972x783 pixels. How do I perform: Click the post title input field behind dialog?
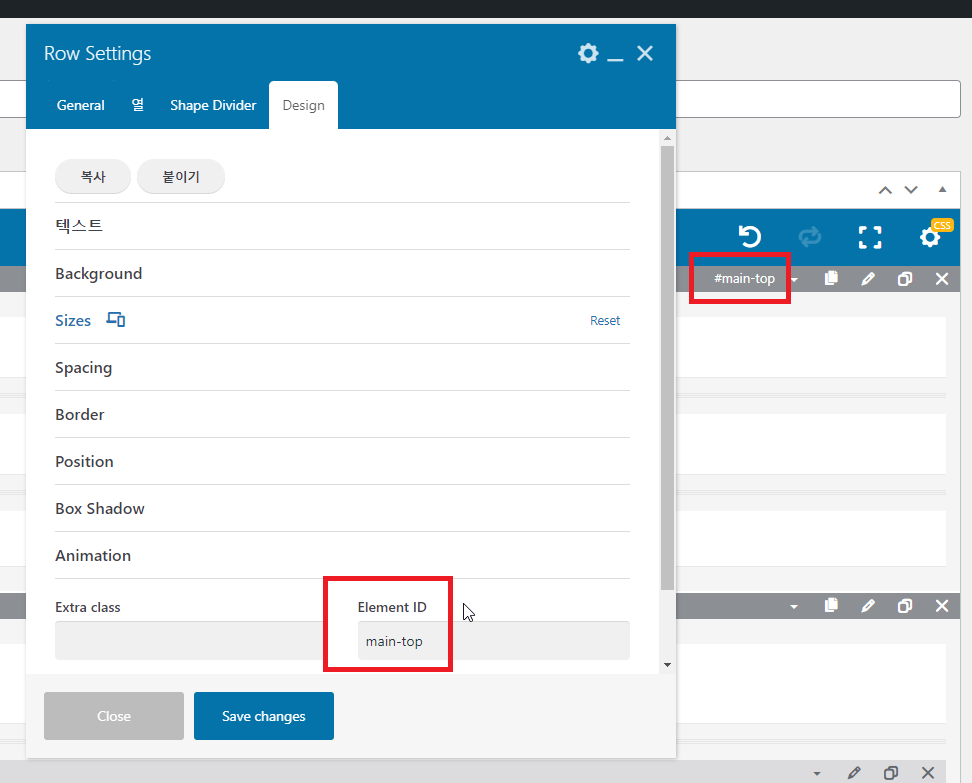(818, 99)
